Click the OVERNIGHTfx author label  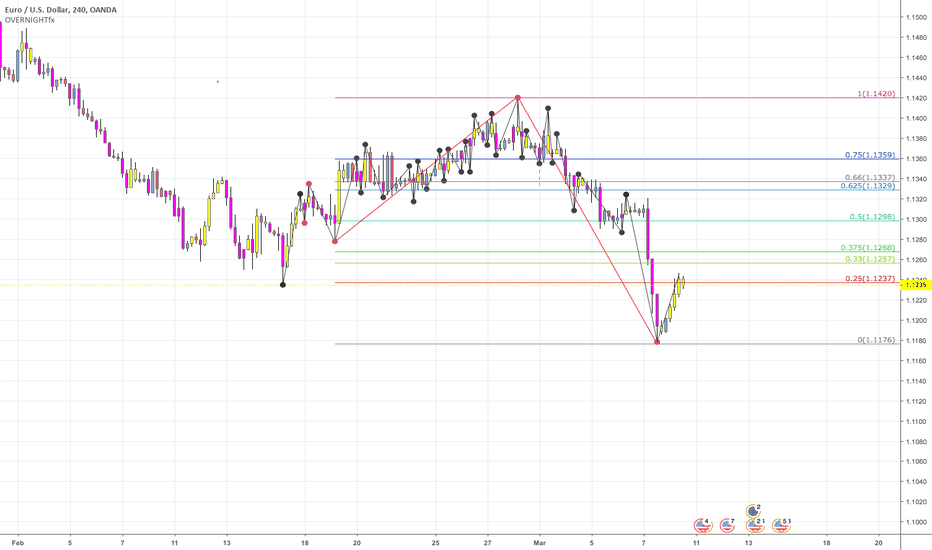pos(30,20)
